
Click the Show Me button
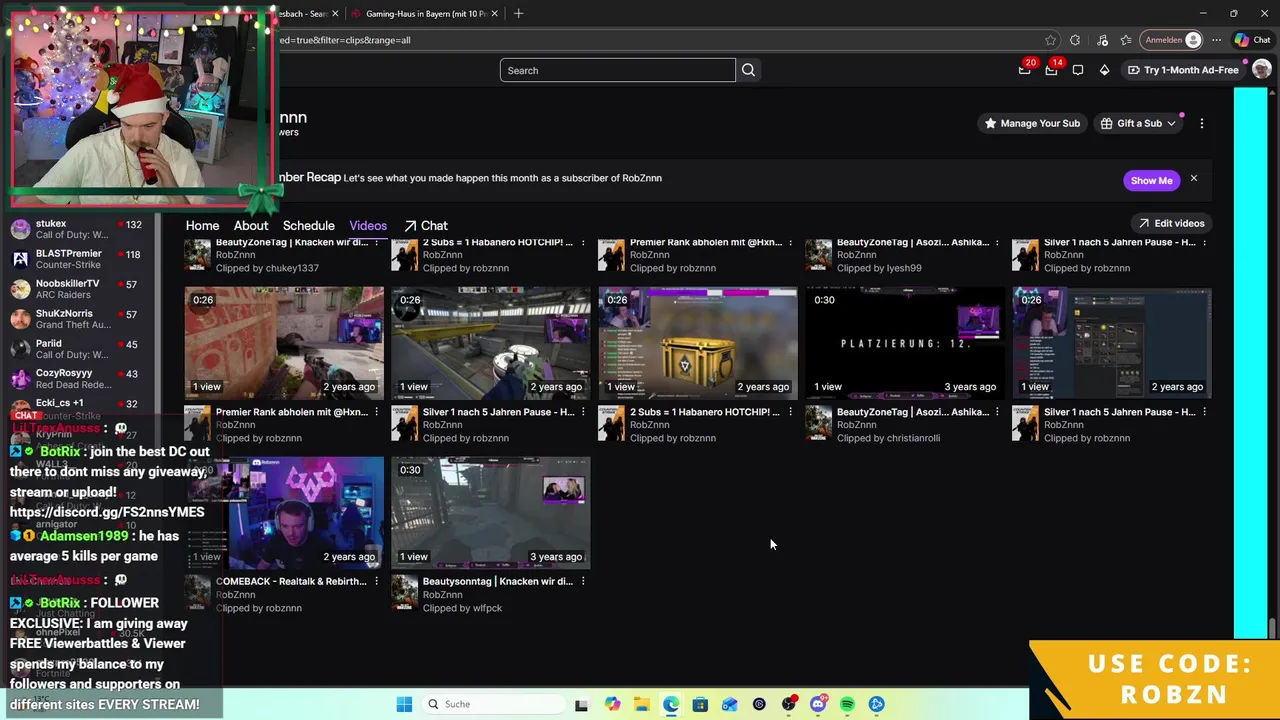click(1151, 181)
